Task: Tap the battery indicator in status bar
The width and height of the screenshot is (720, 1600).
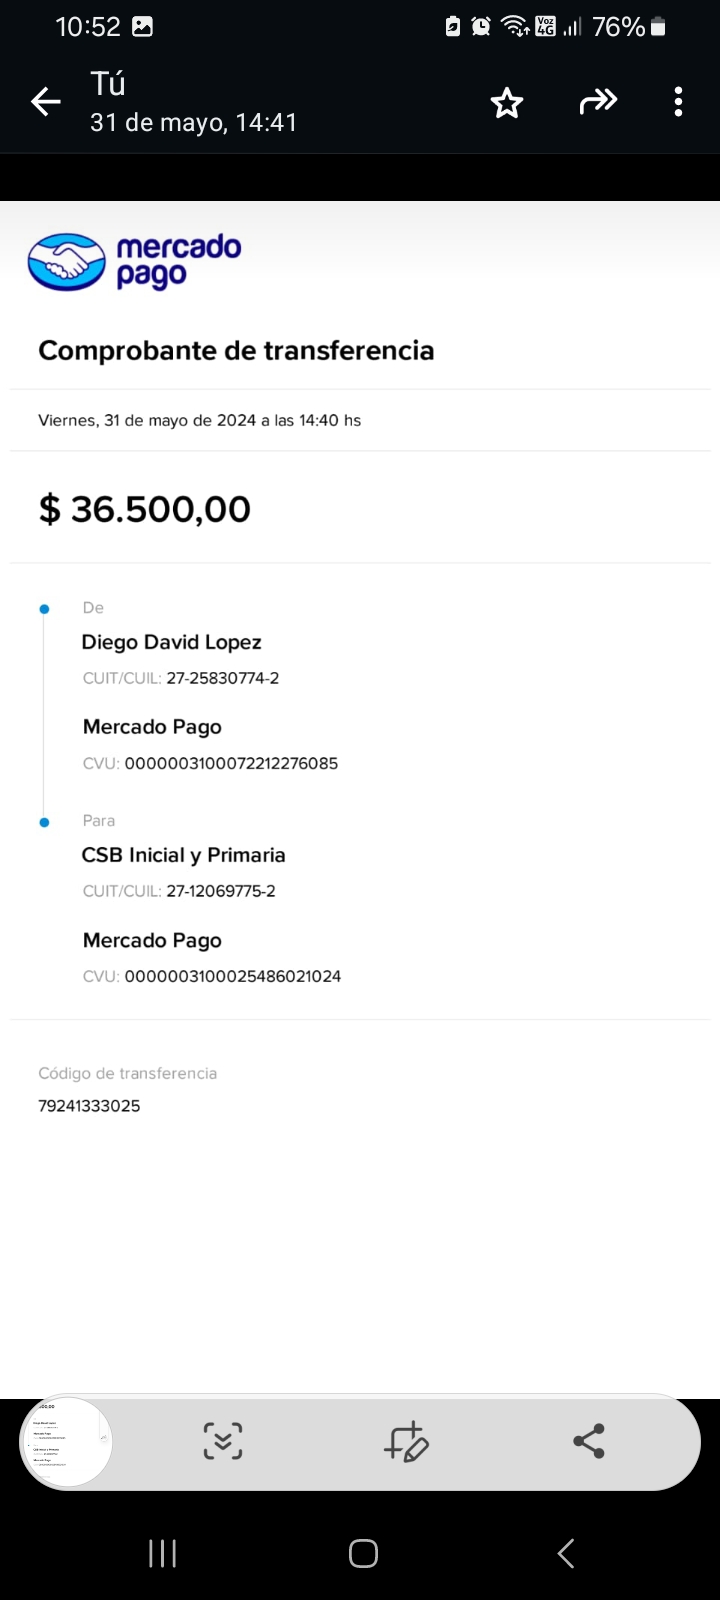Action: click(658, 27)
